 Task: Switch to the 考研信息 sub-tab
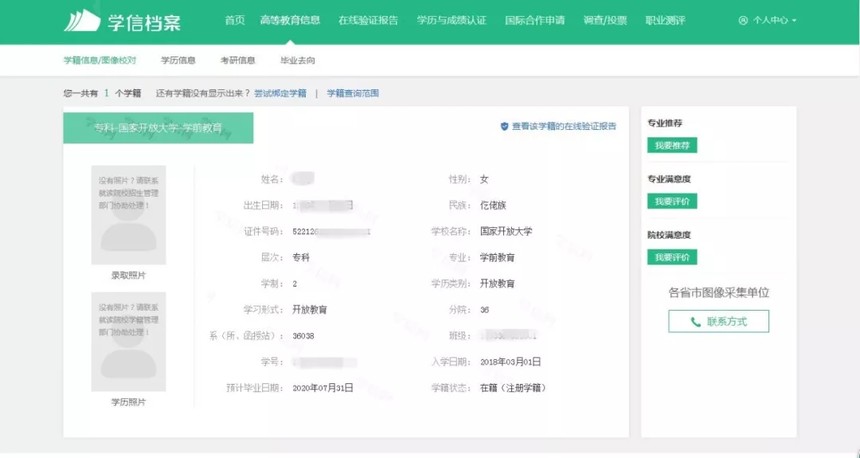[238, 60]
